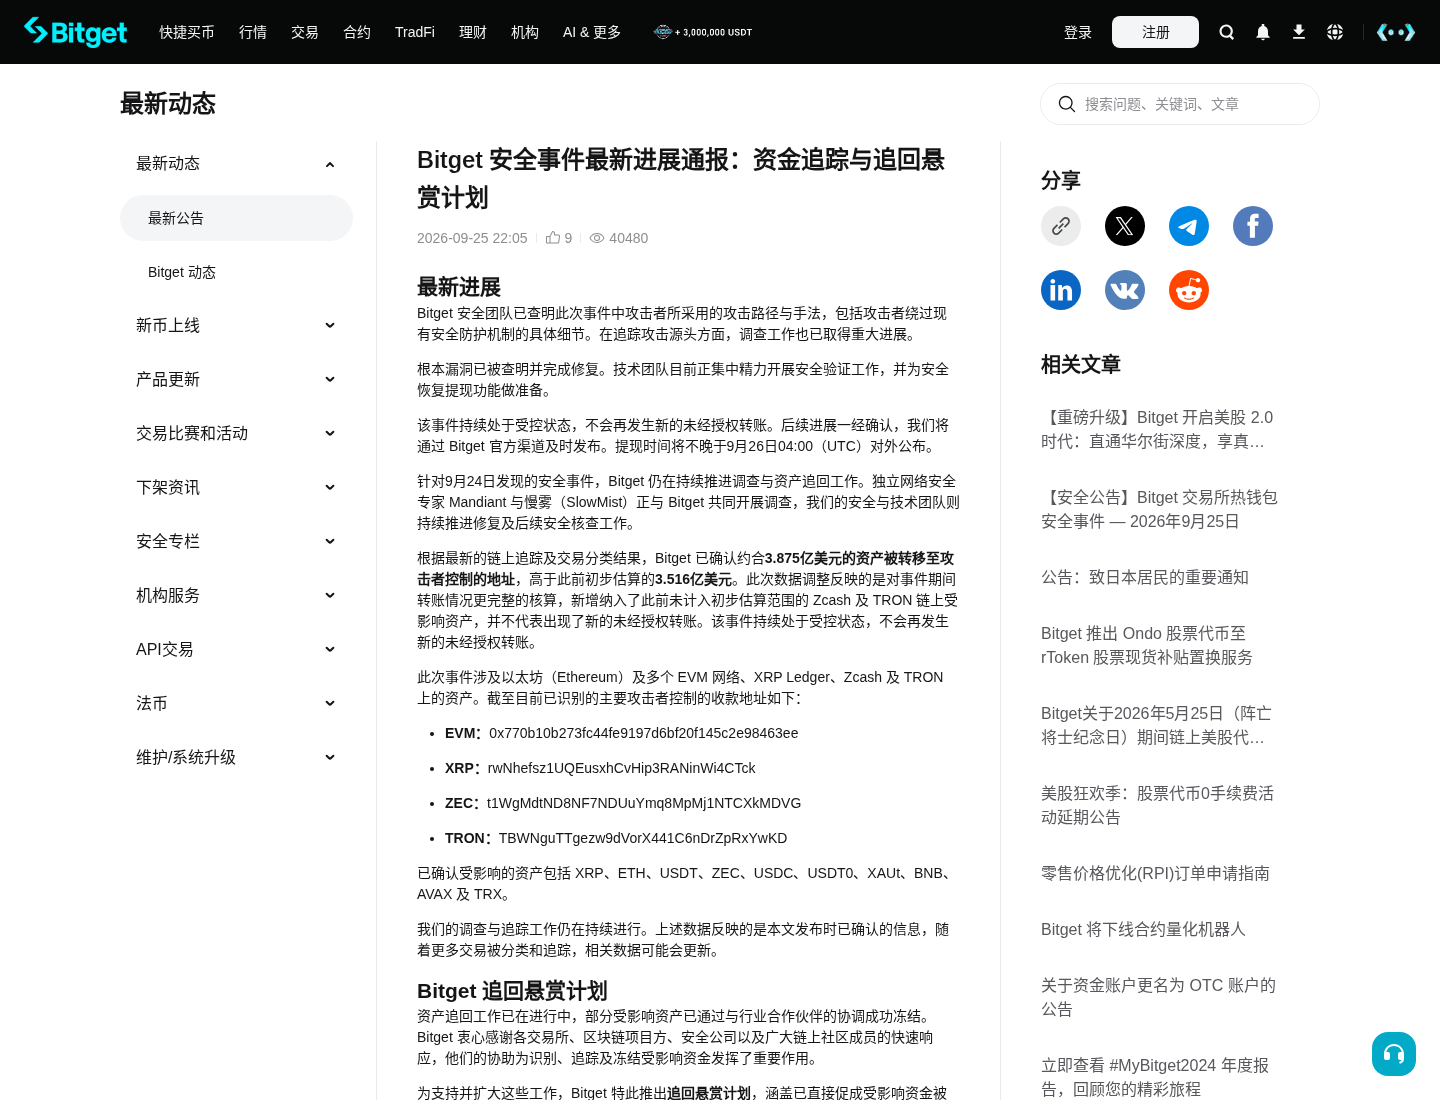Share article on LinkedIn
This screenshot has width=1440, height=1100.
(1061, 290)
